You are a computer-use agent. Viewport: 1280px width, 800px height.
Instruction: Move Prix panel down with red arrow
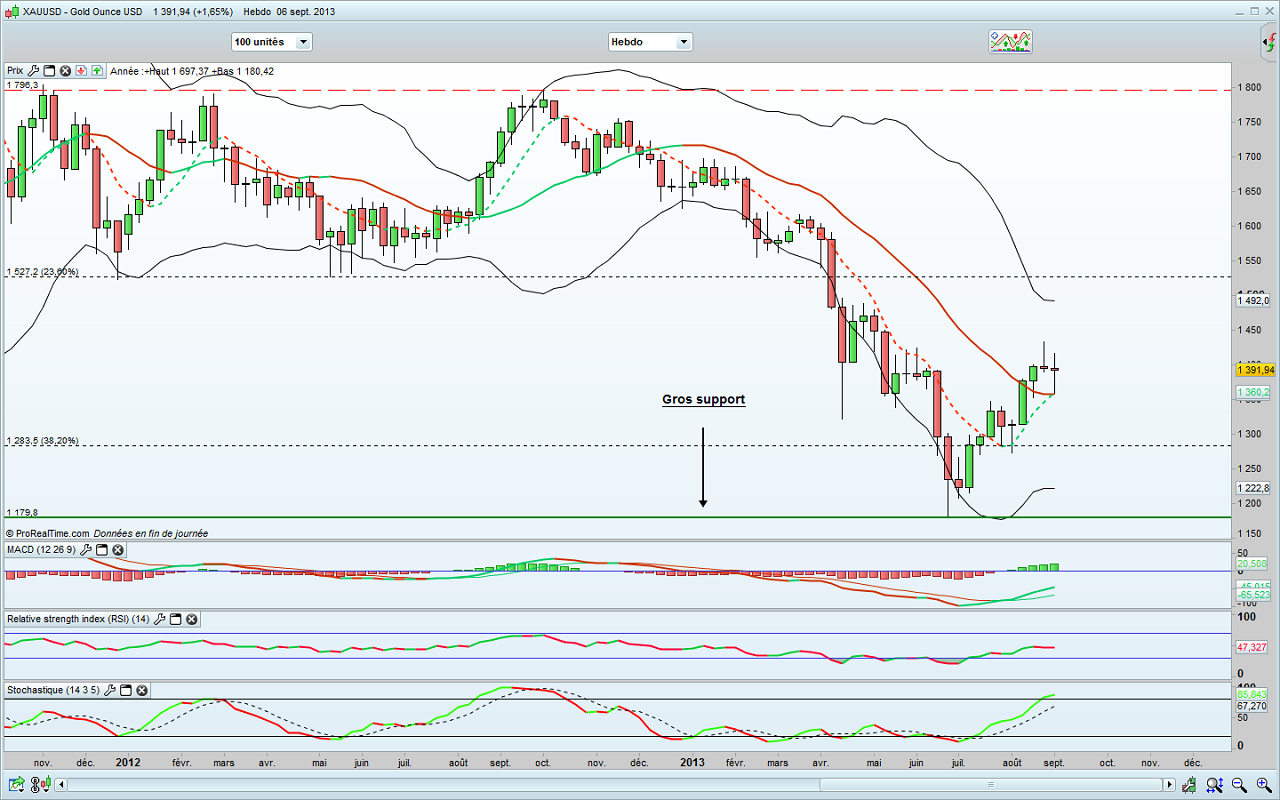81,71
